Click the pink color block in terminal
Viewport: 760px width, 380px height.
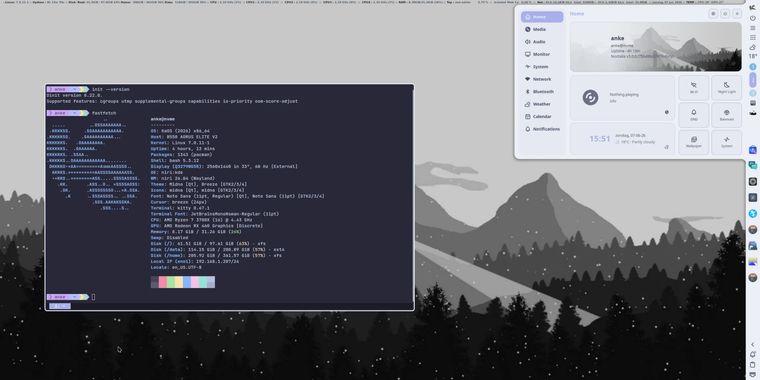click(195, 282)
